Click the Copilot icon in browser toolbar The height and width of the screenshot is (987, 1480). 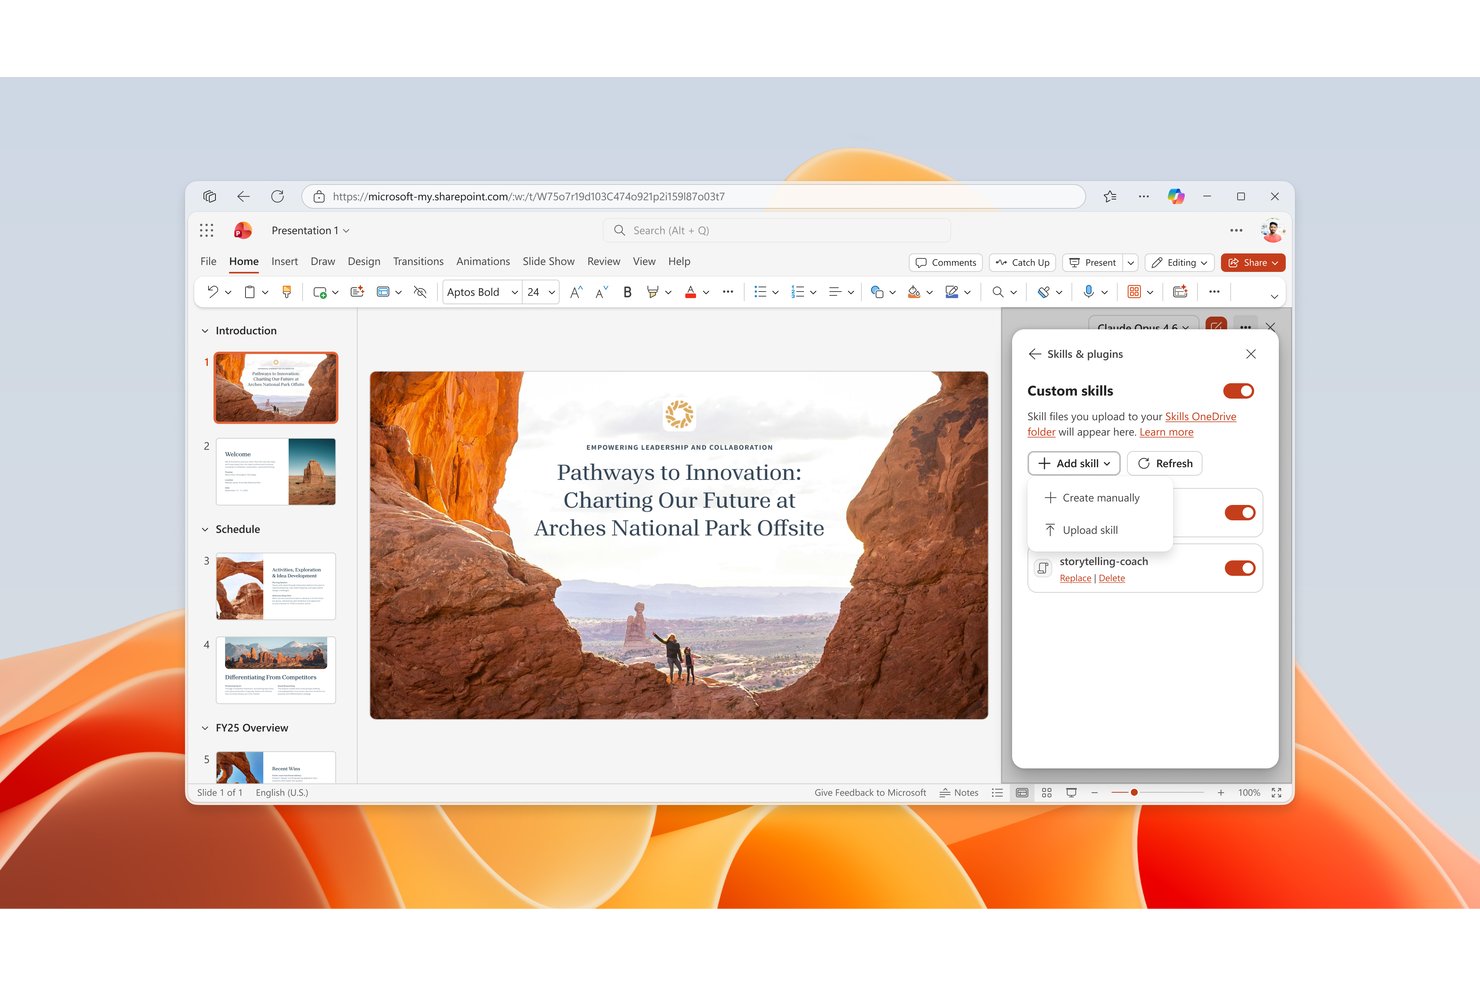click(x=1176, y=196)
